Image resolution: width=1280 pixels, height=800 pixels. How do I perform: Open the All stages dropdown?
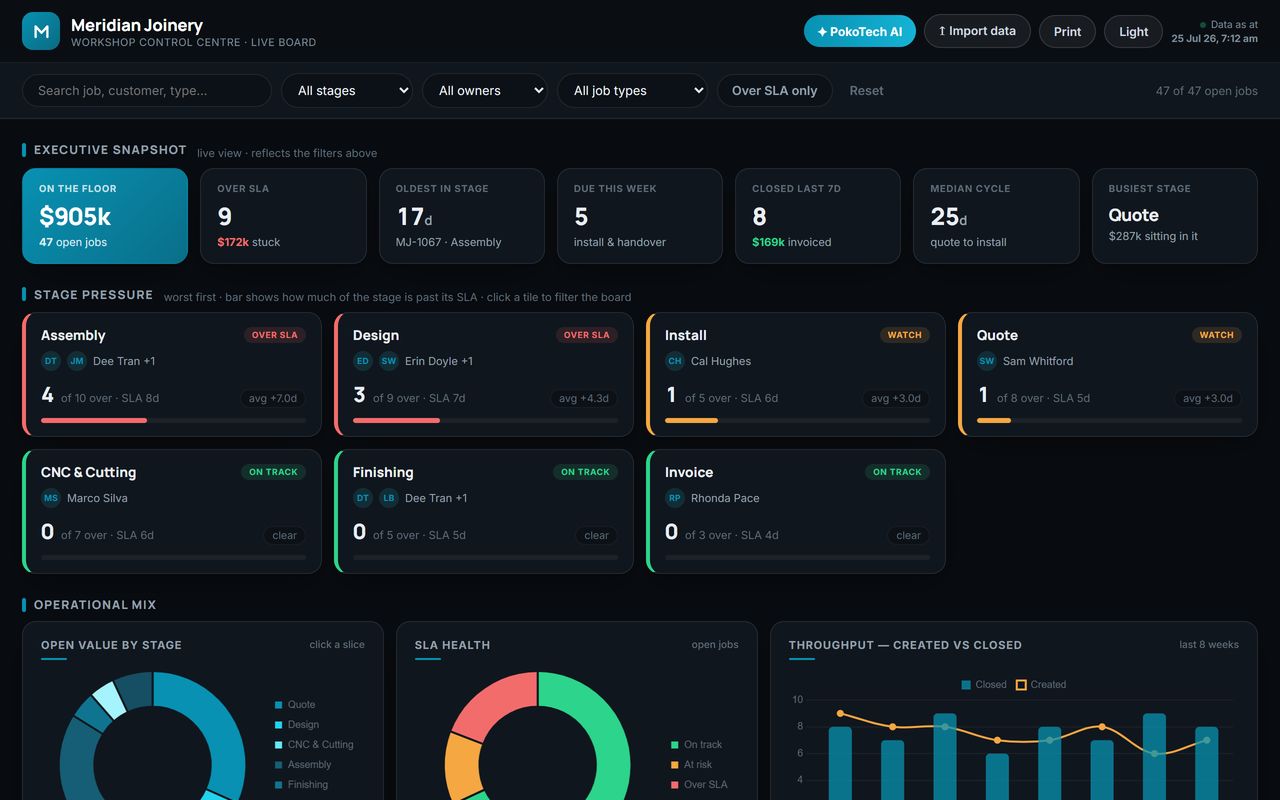coord(347,90)
